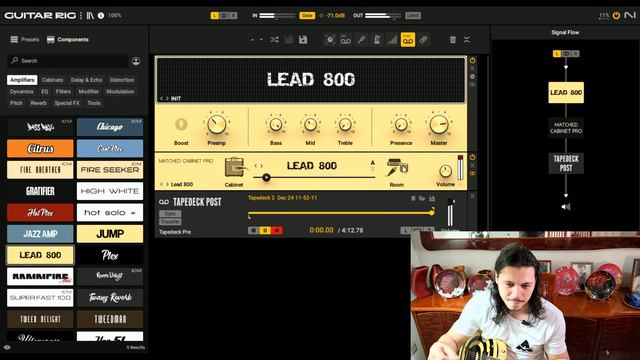Click the library browser icon beside logo
Image resolution: width=640 pixels, height=360 pixels.
click(90, 16)
